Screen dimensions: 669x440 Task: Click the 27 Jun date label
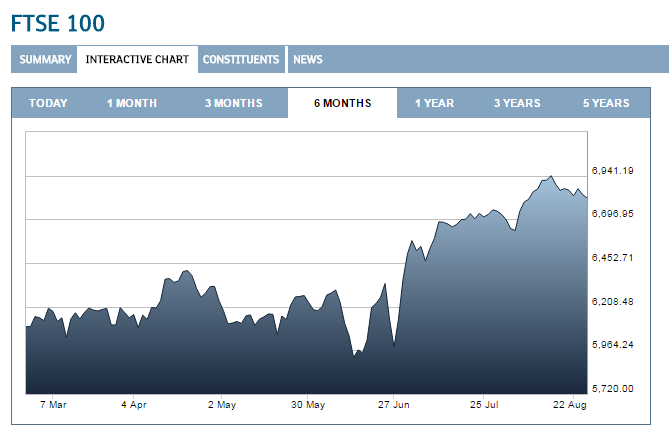393,405
